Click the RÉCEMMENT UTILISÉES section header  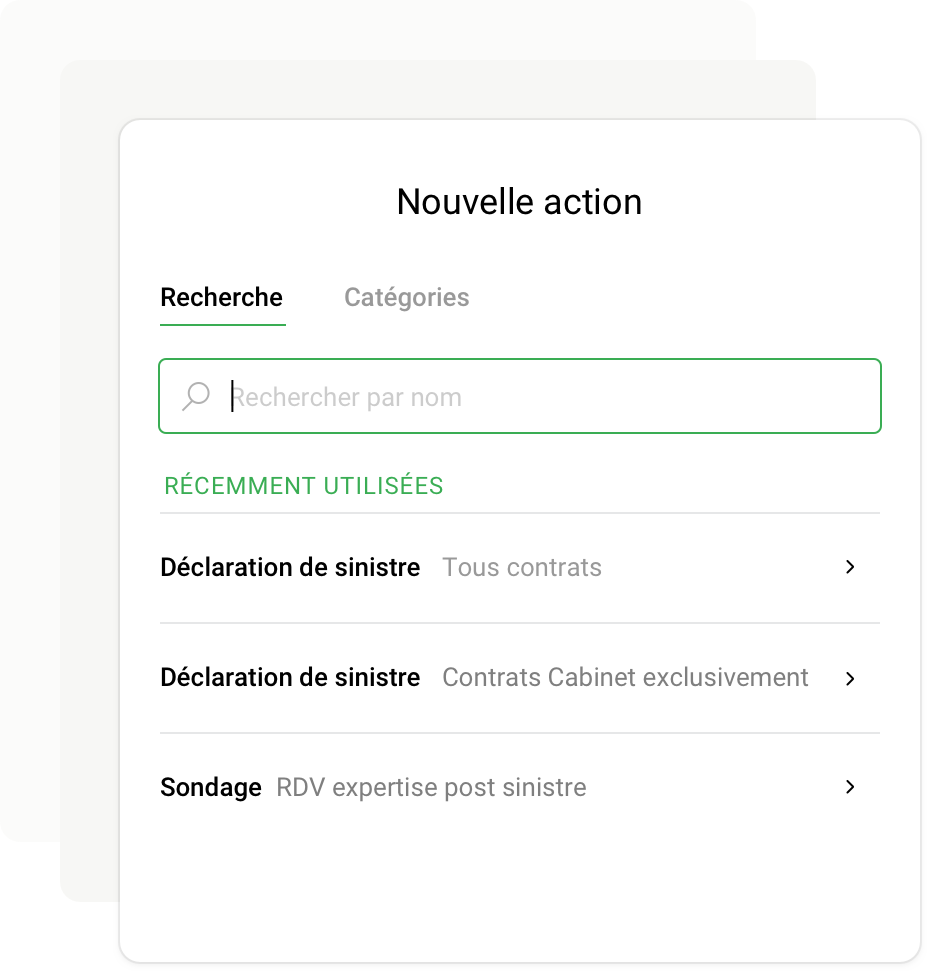point(303,485)
